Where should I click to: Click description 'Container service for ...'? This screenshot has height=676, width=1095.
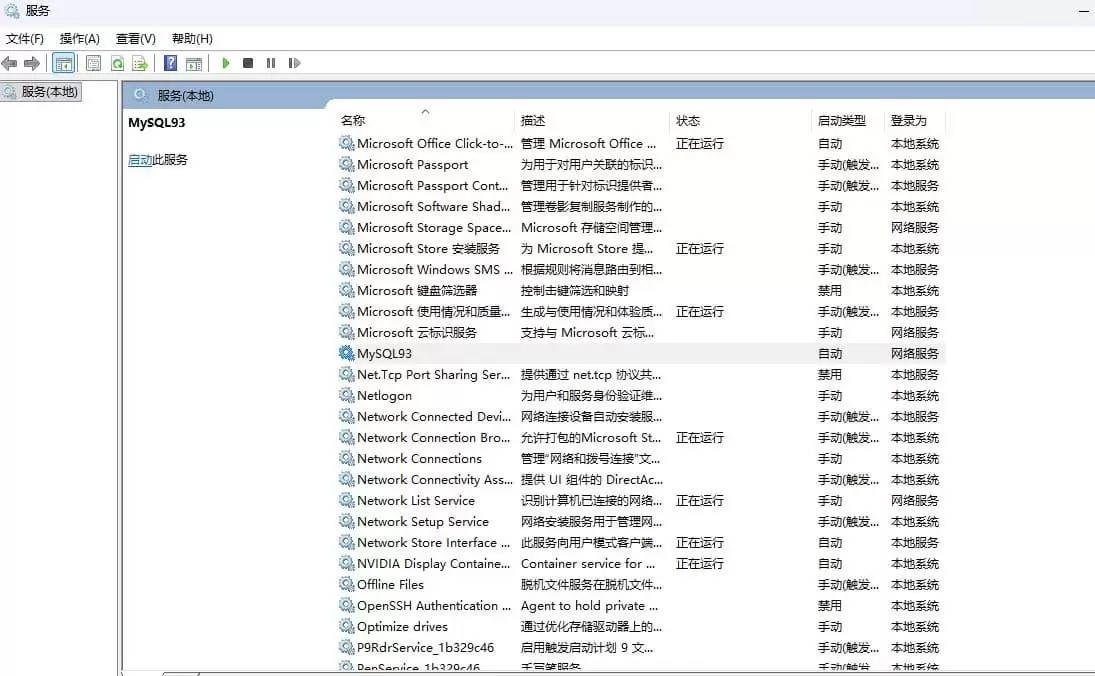[588, 564]
